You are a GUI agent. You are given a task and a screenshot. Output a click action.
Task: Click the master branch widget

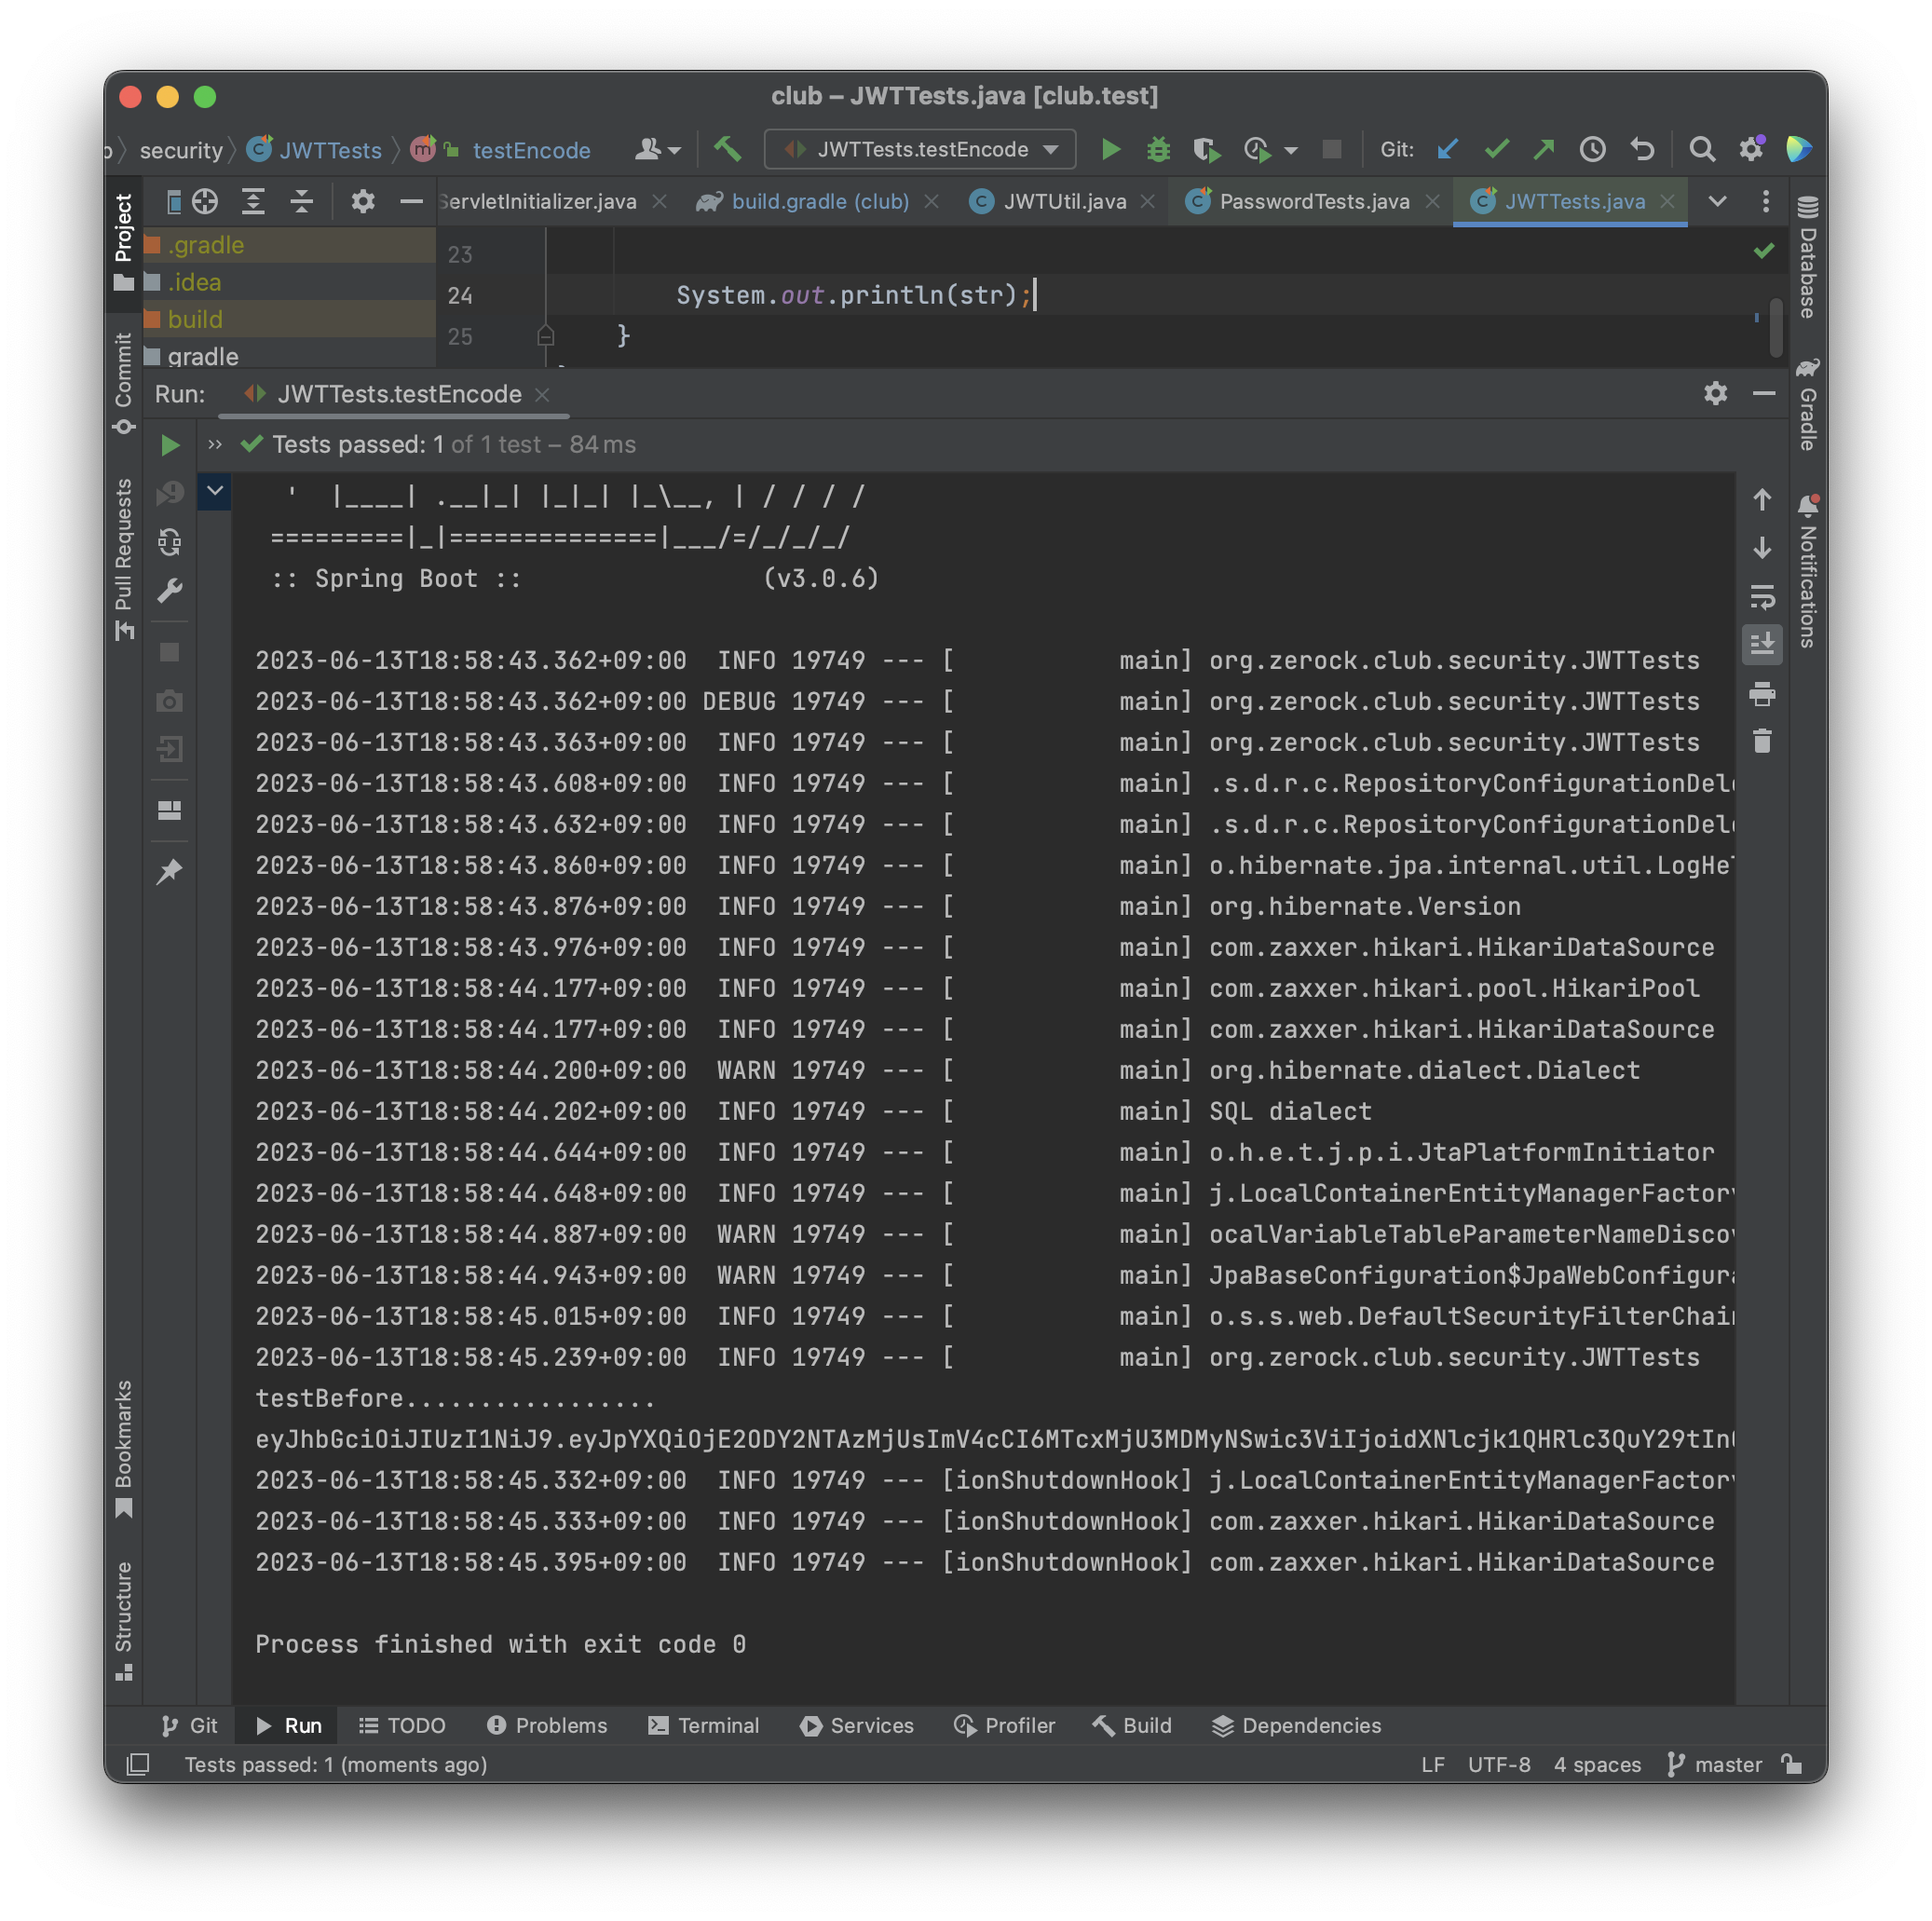(1716, 1765)
